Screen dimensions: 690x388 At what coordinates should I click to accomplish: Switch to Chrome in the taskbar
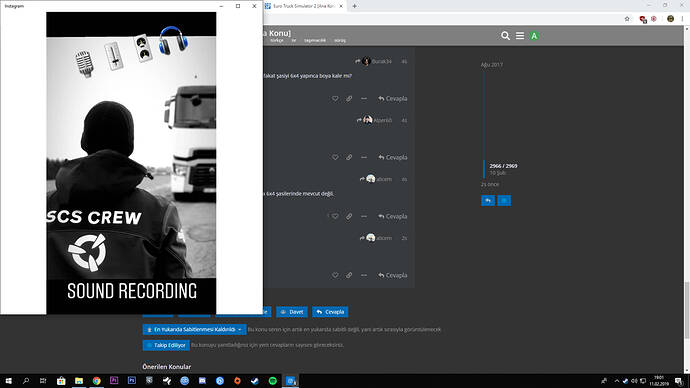(96, 381)
